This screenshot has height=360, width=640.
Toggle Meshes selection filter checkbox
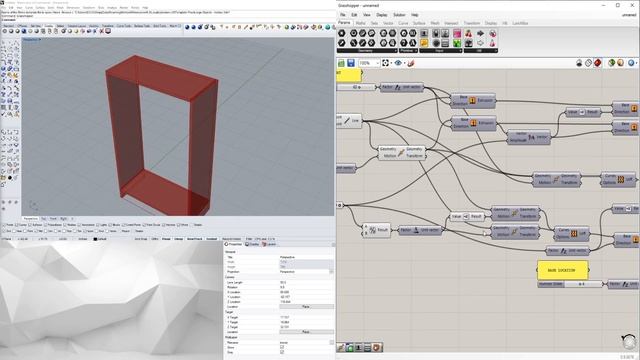click(x=65, y=225)
